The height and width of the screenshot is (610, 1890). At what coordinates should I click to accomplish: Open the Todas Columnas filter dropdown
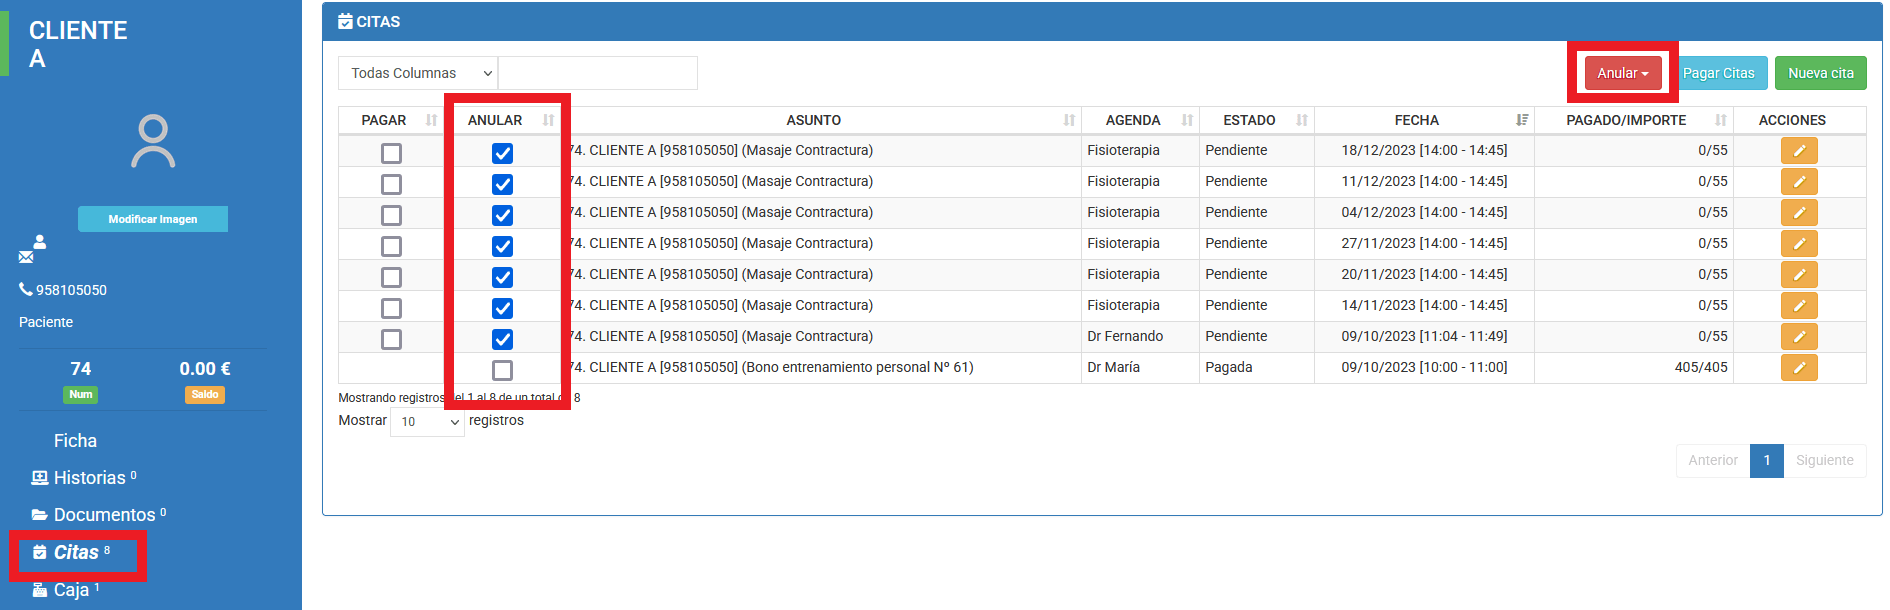[418, 73]
